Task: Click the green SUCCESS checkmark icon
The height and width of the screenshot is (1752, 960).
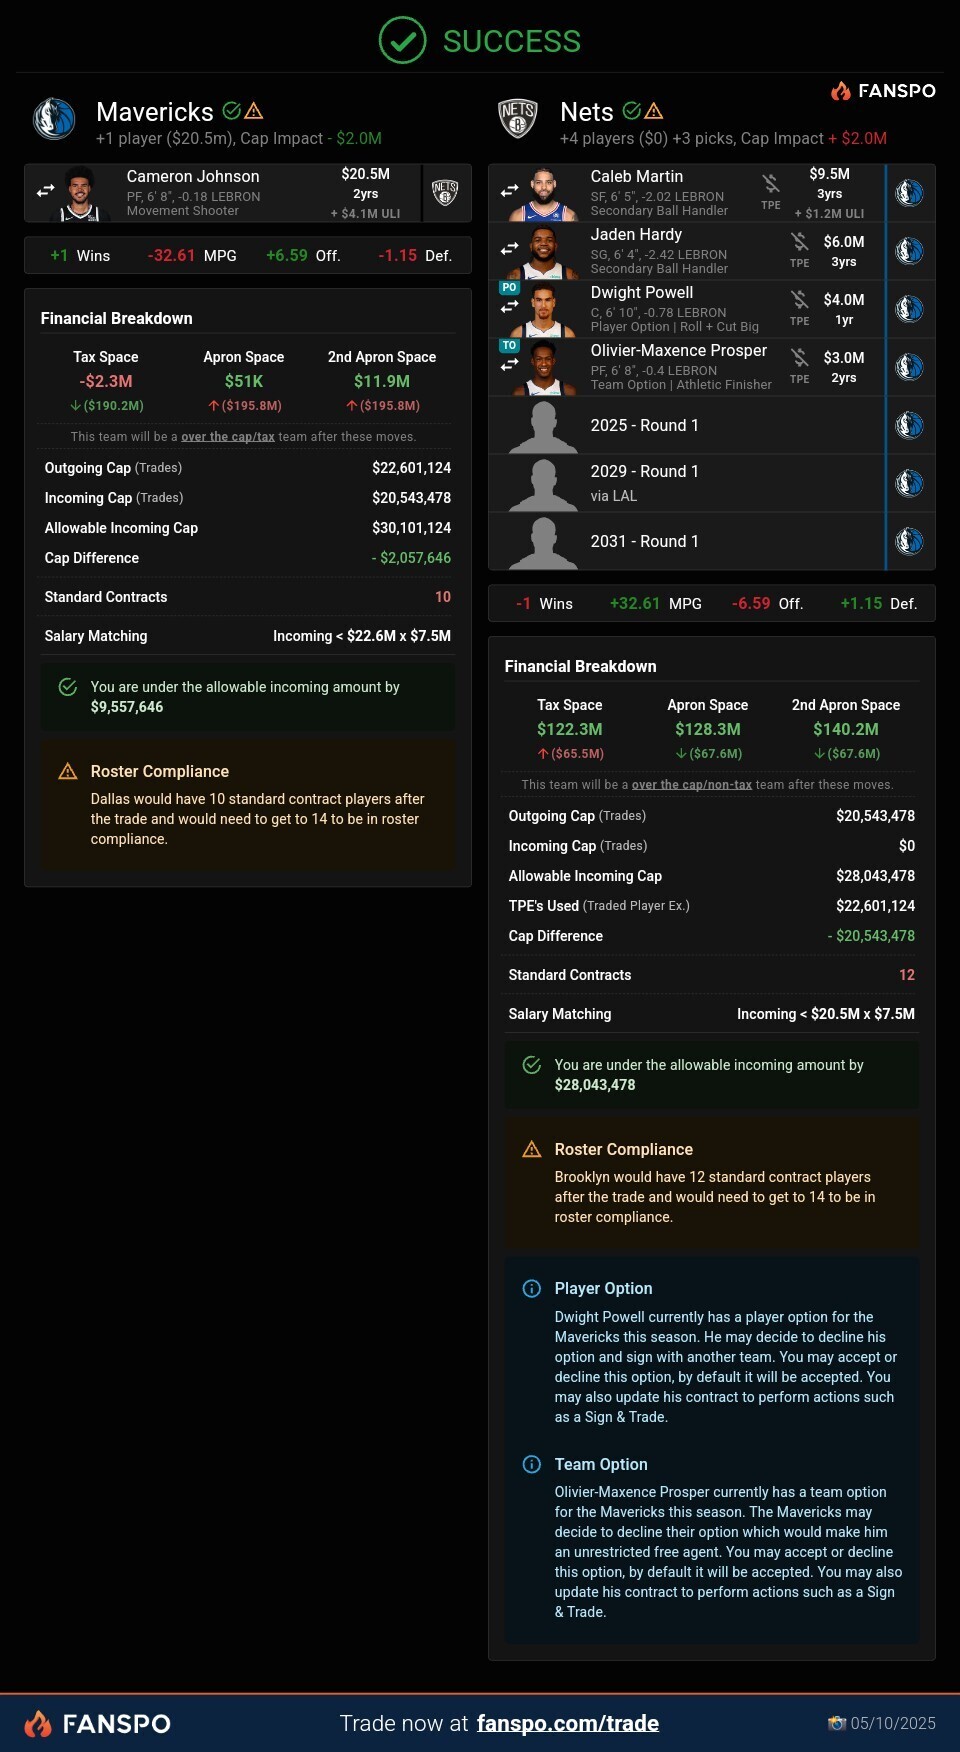Action: [402, 41]
